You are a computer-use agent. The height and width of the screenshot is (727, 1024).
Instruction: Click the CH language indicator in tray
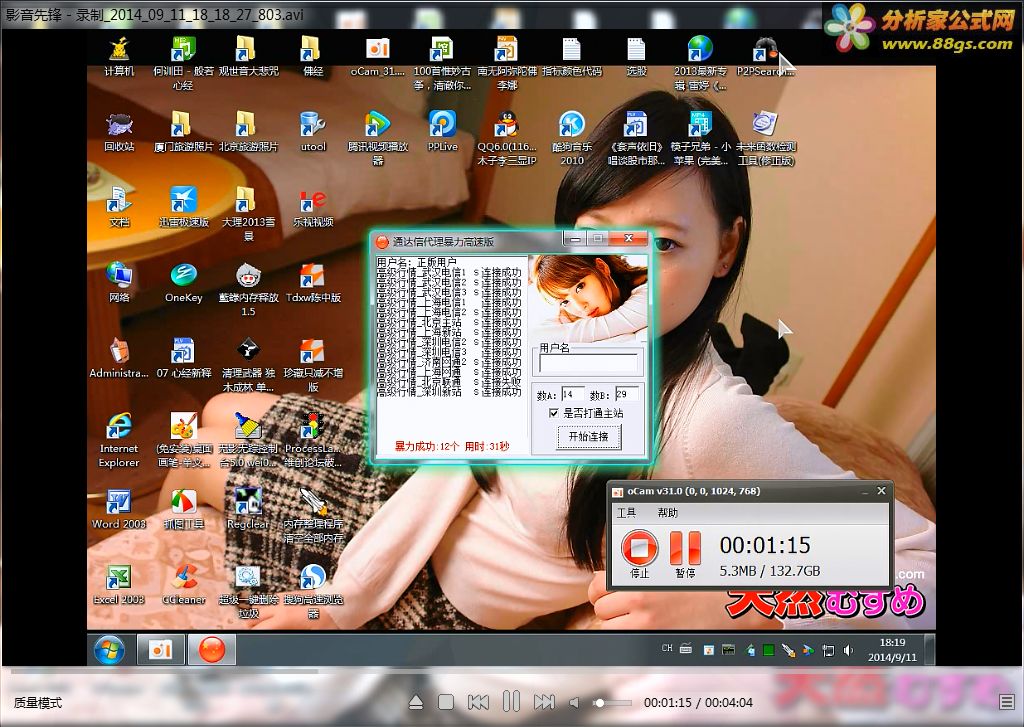[x=667, y=649]
